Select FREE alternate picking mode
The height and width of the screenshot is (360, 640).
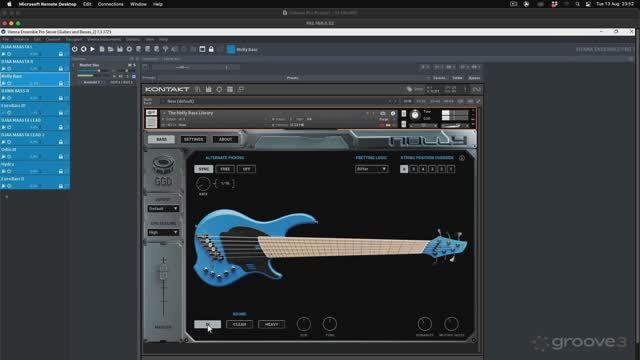pyautogui.click(x=225, y=169)
